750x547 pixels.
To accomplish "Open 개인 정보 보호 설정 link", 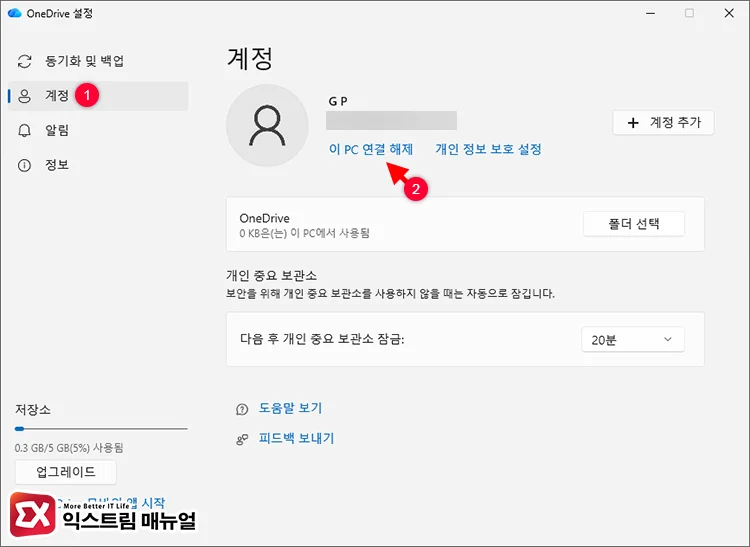I will [488, 149].
